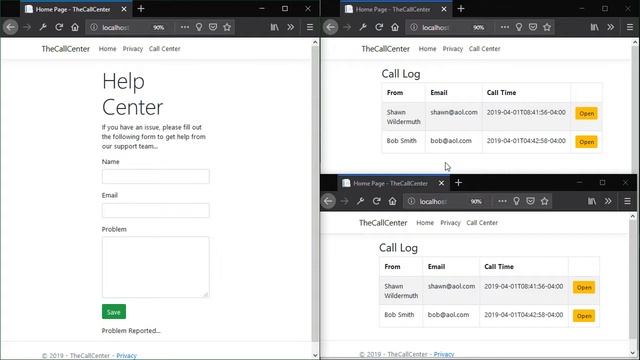Viewport: 640px width, 360px height.
Task: Open new tab in bottom-right browser window
Action: coord(458,183)
